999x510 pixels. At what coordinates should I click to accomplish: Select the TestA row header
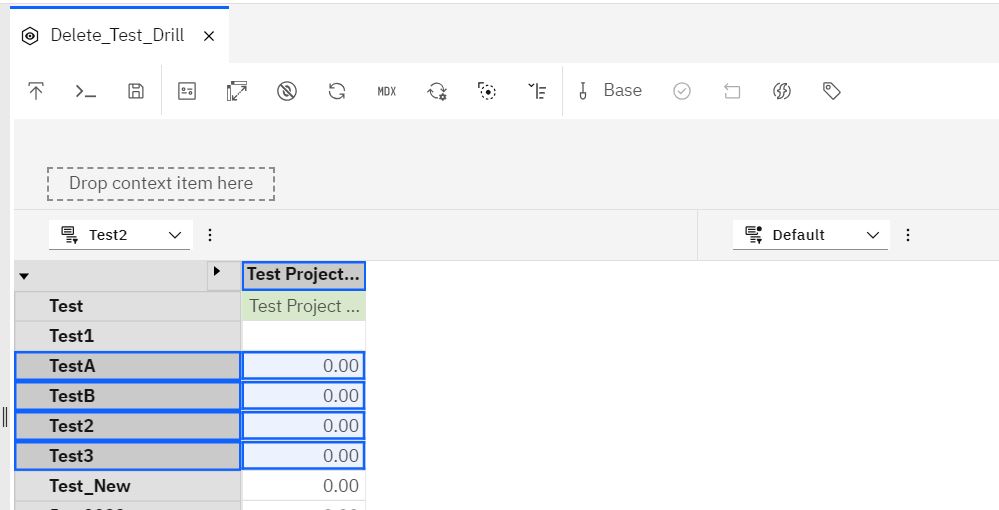tap(127, 366)
